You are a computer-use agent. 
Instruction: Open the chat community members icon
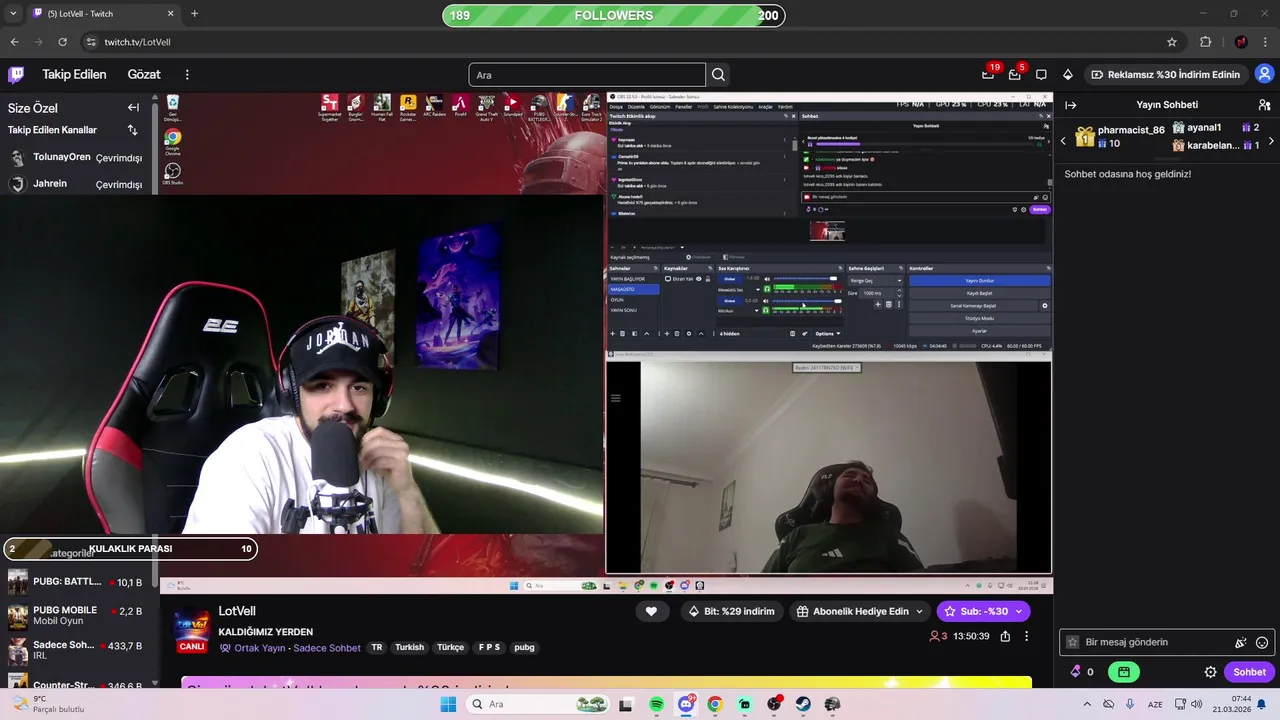[1264, 104]
